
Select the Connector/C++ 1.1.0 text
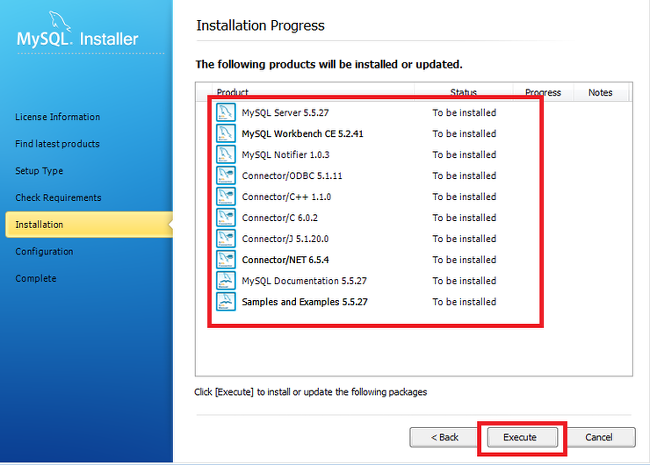(286, 197)
